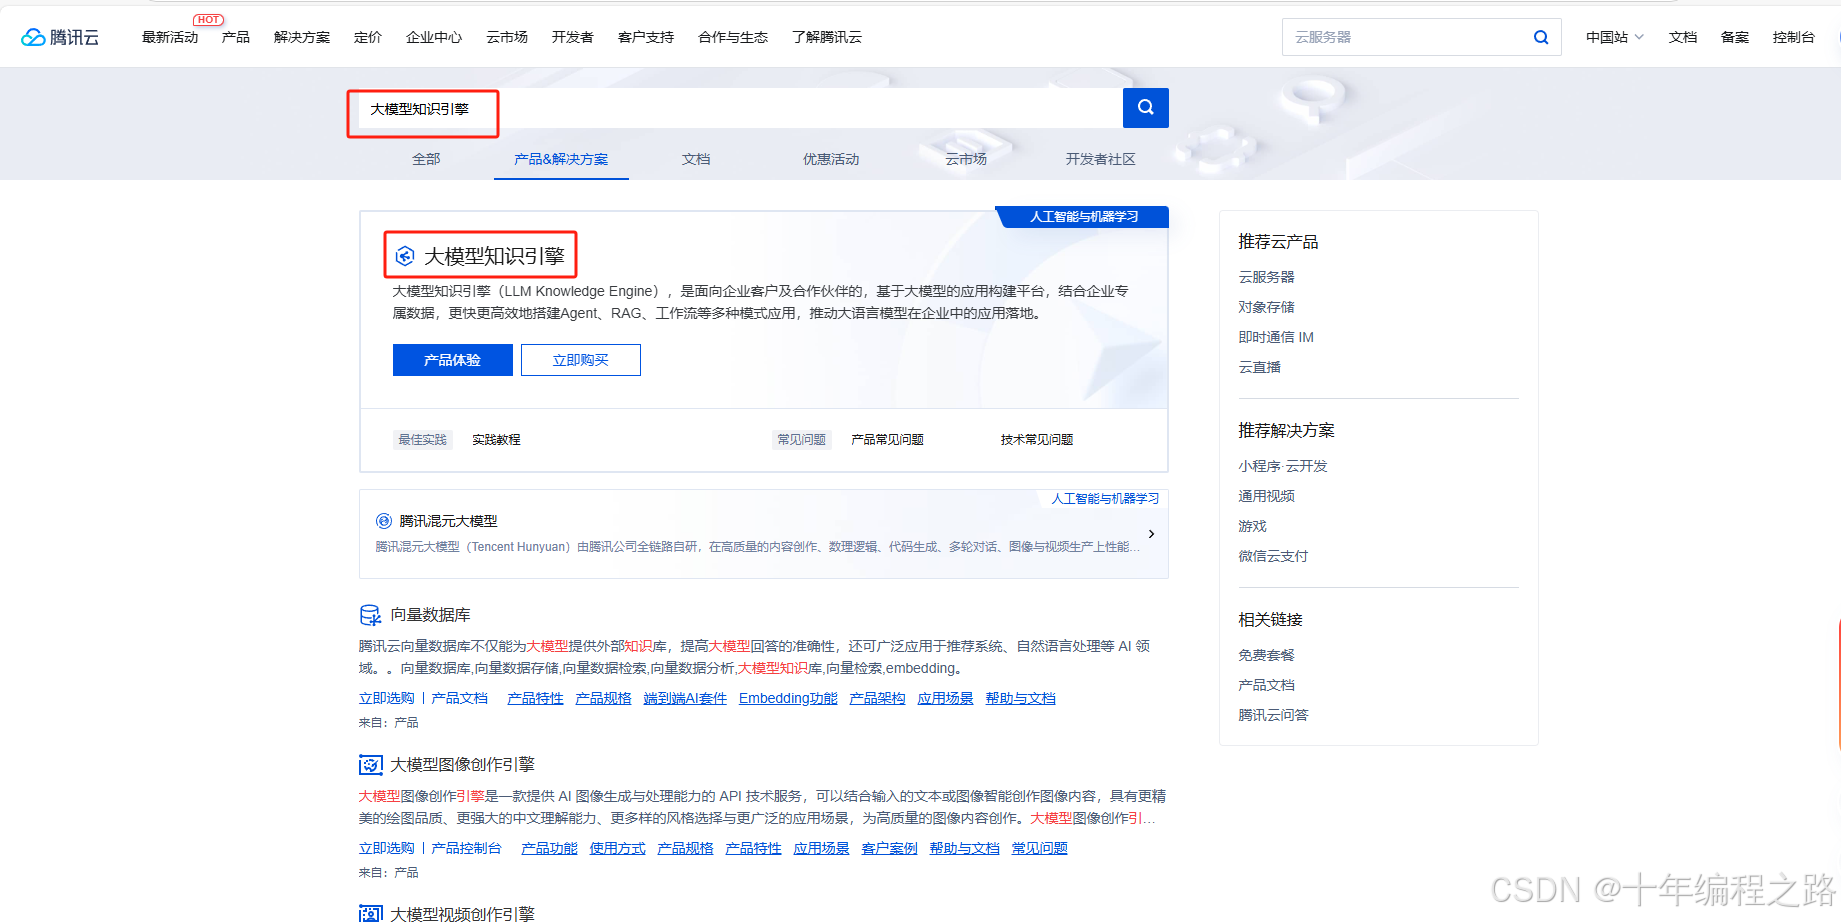
Task: Open the 客户案例 link
Action: tap(889, 848)
